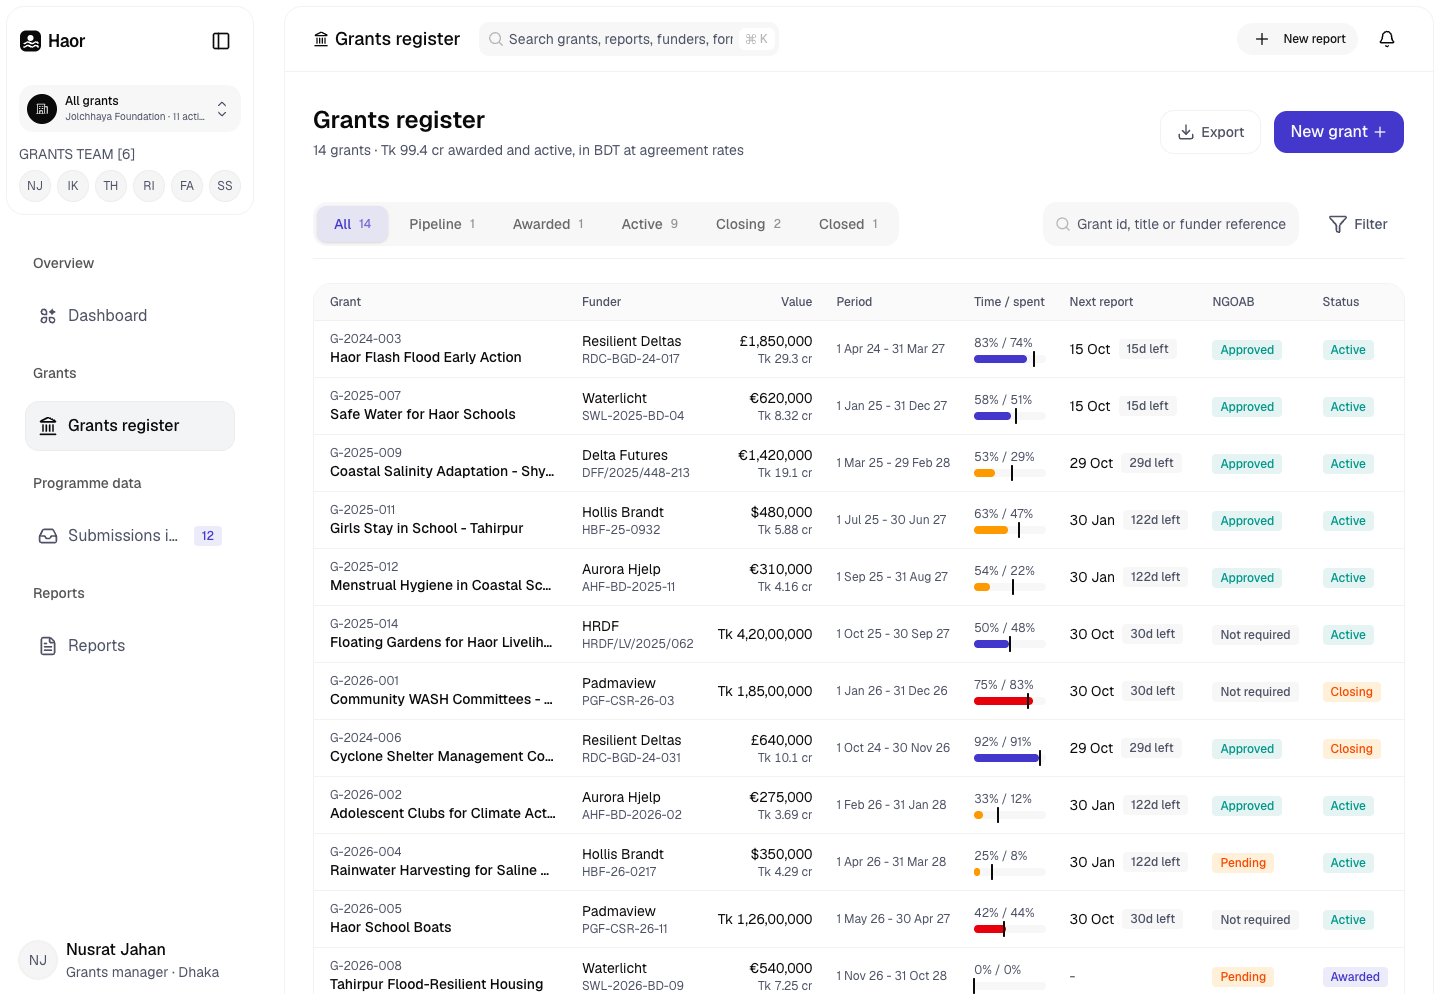The width and height of the screenshot is (1440, 1000).
Task: Open Nusrat Jahan user profile
Action: pos(130,960)
